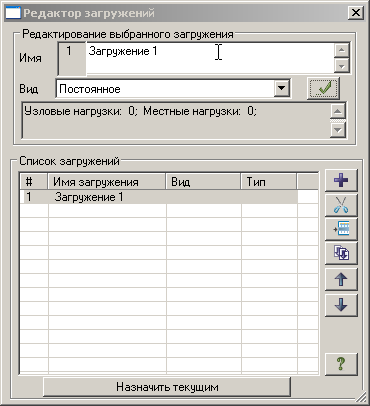Open the Вид dropdown showing Постоянное

[x=282, y=89]
